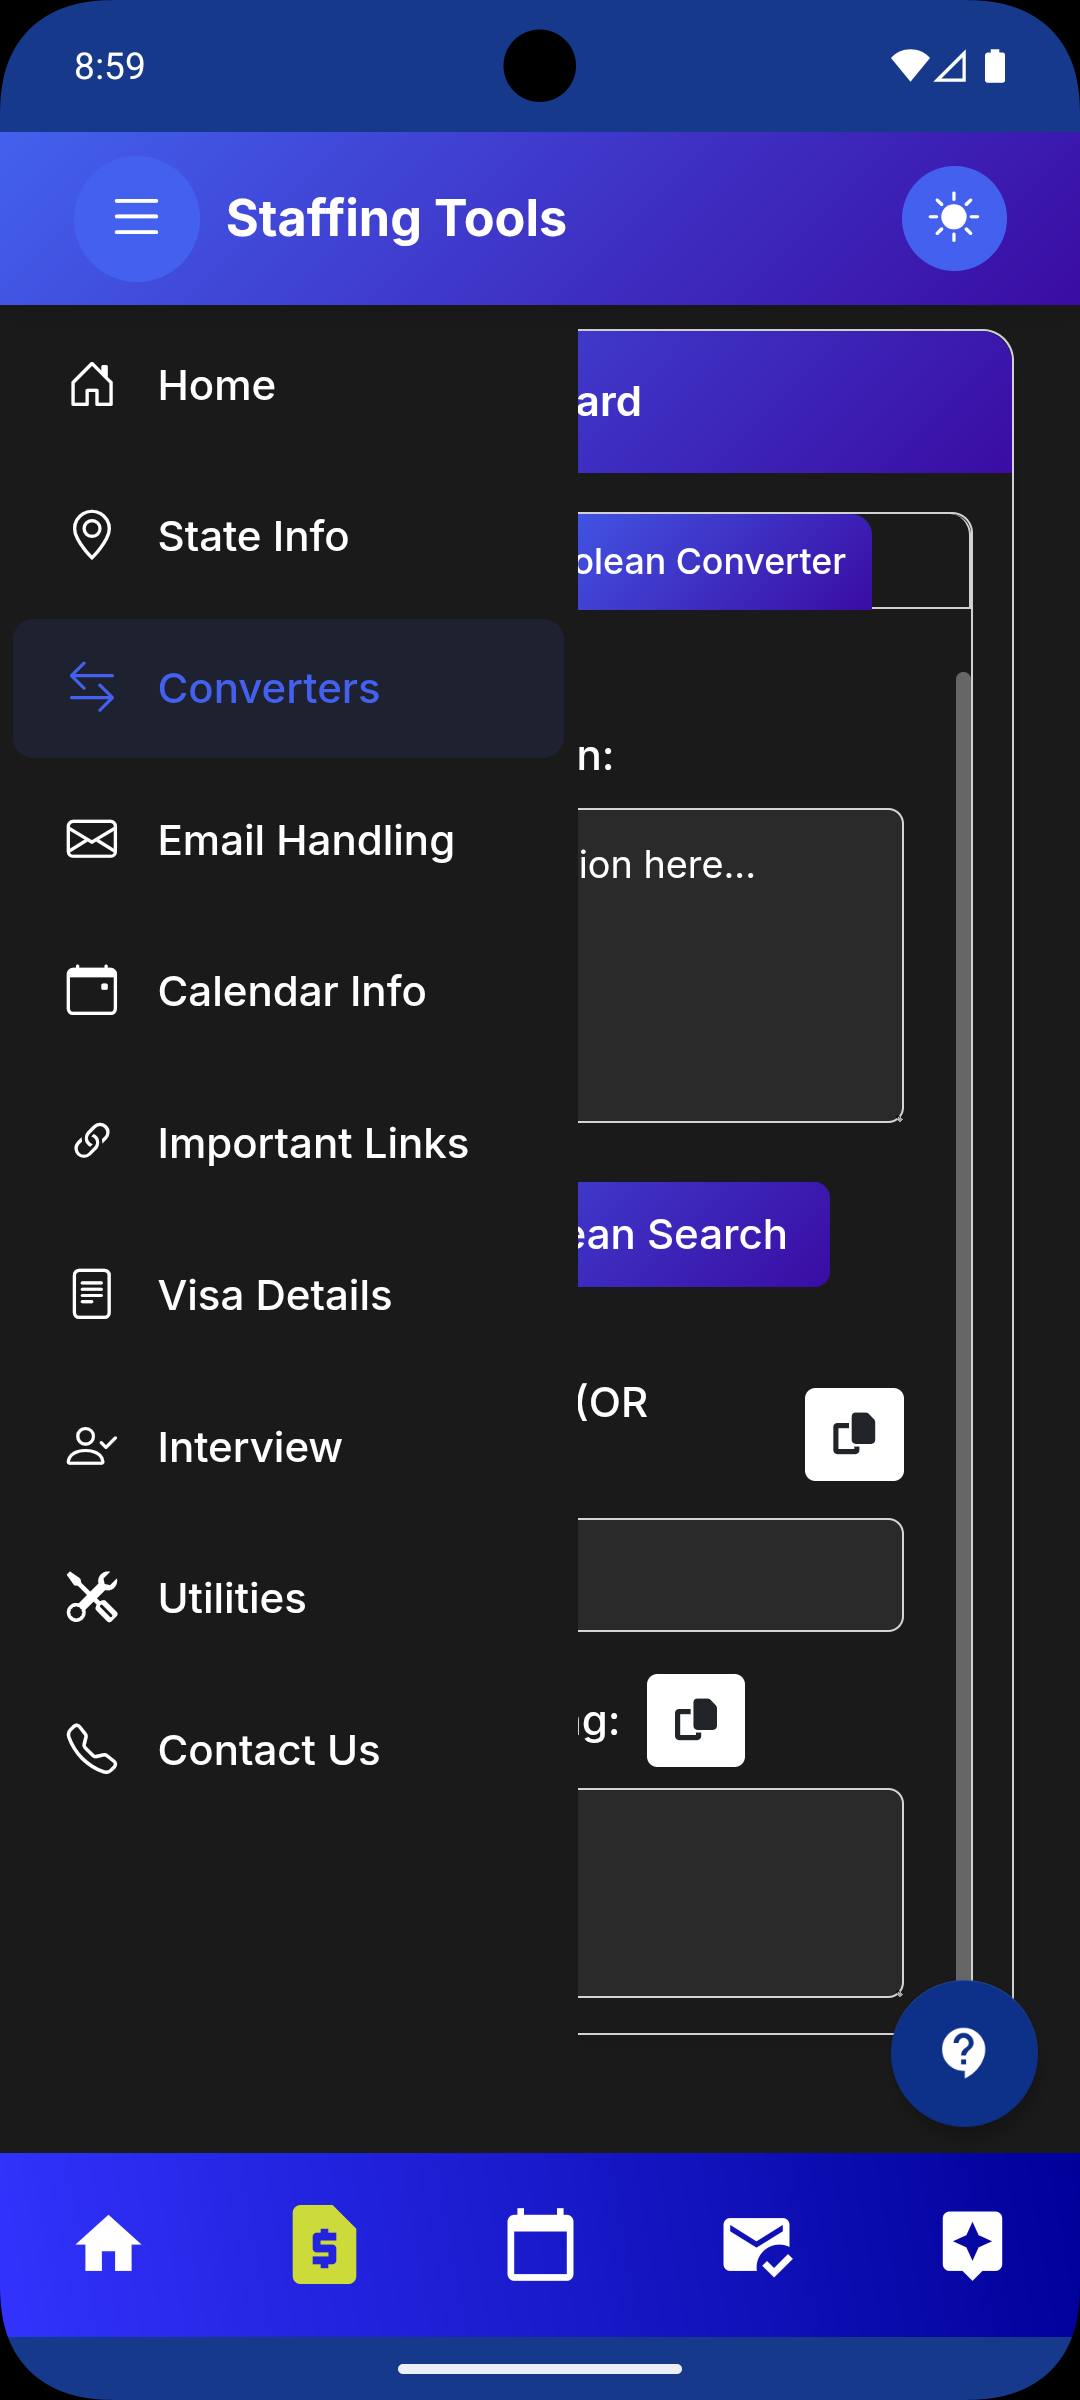The width and height of the screenshot is (1080, 2400).
Task: Choose Interview in the side menu
Action: pyautogui.click(x=249, y=1447)
